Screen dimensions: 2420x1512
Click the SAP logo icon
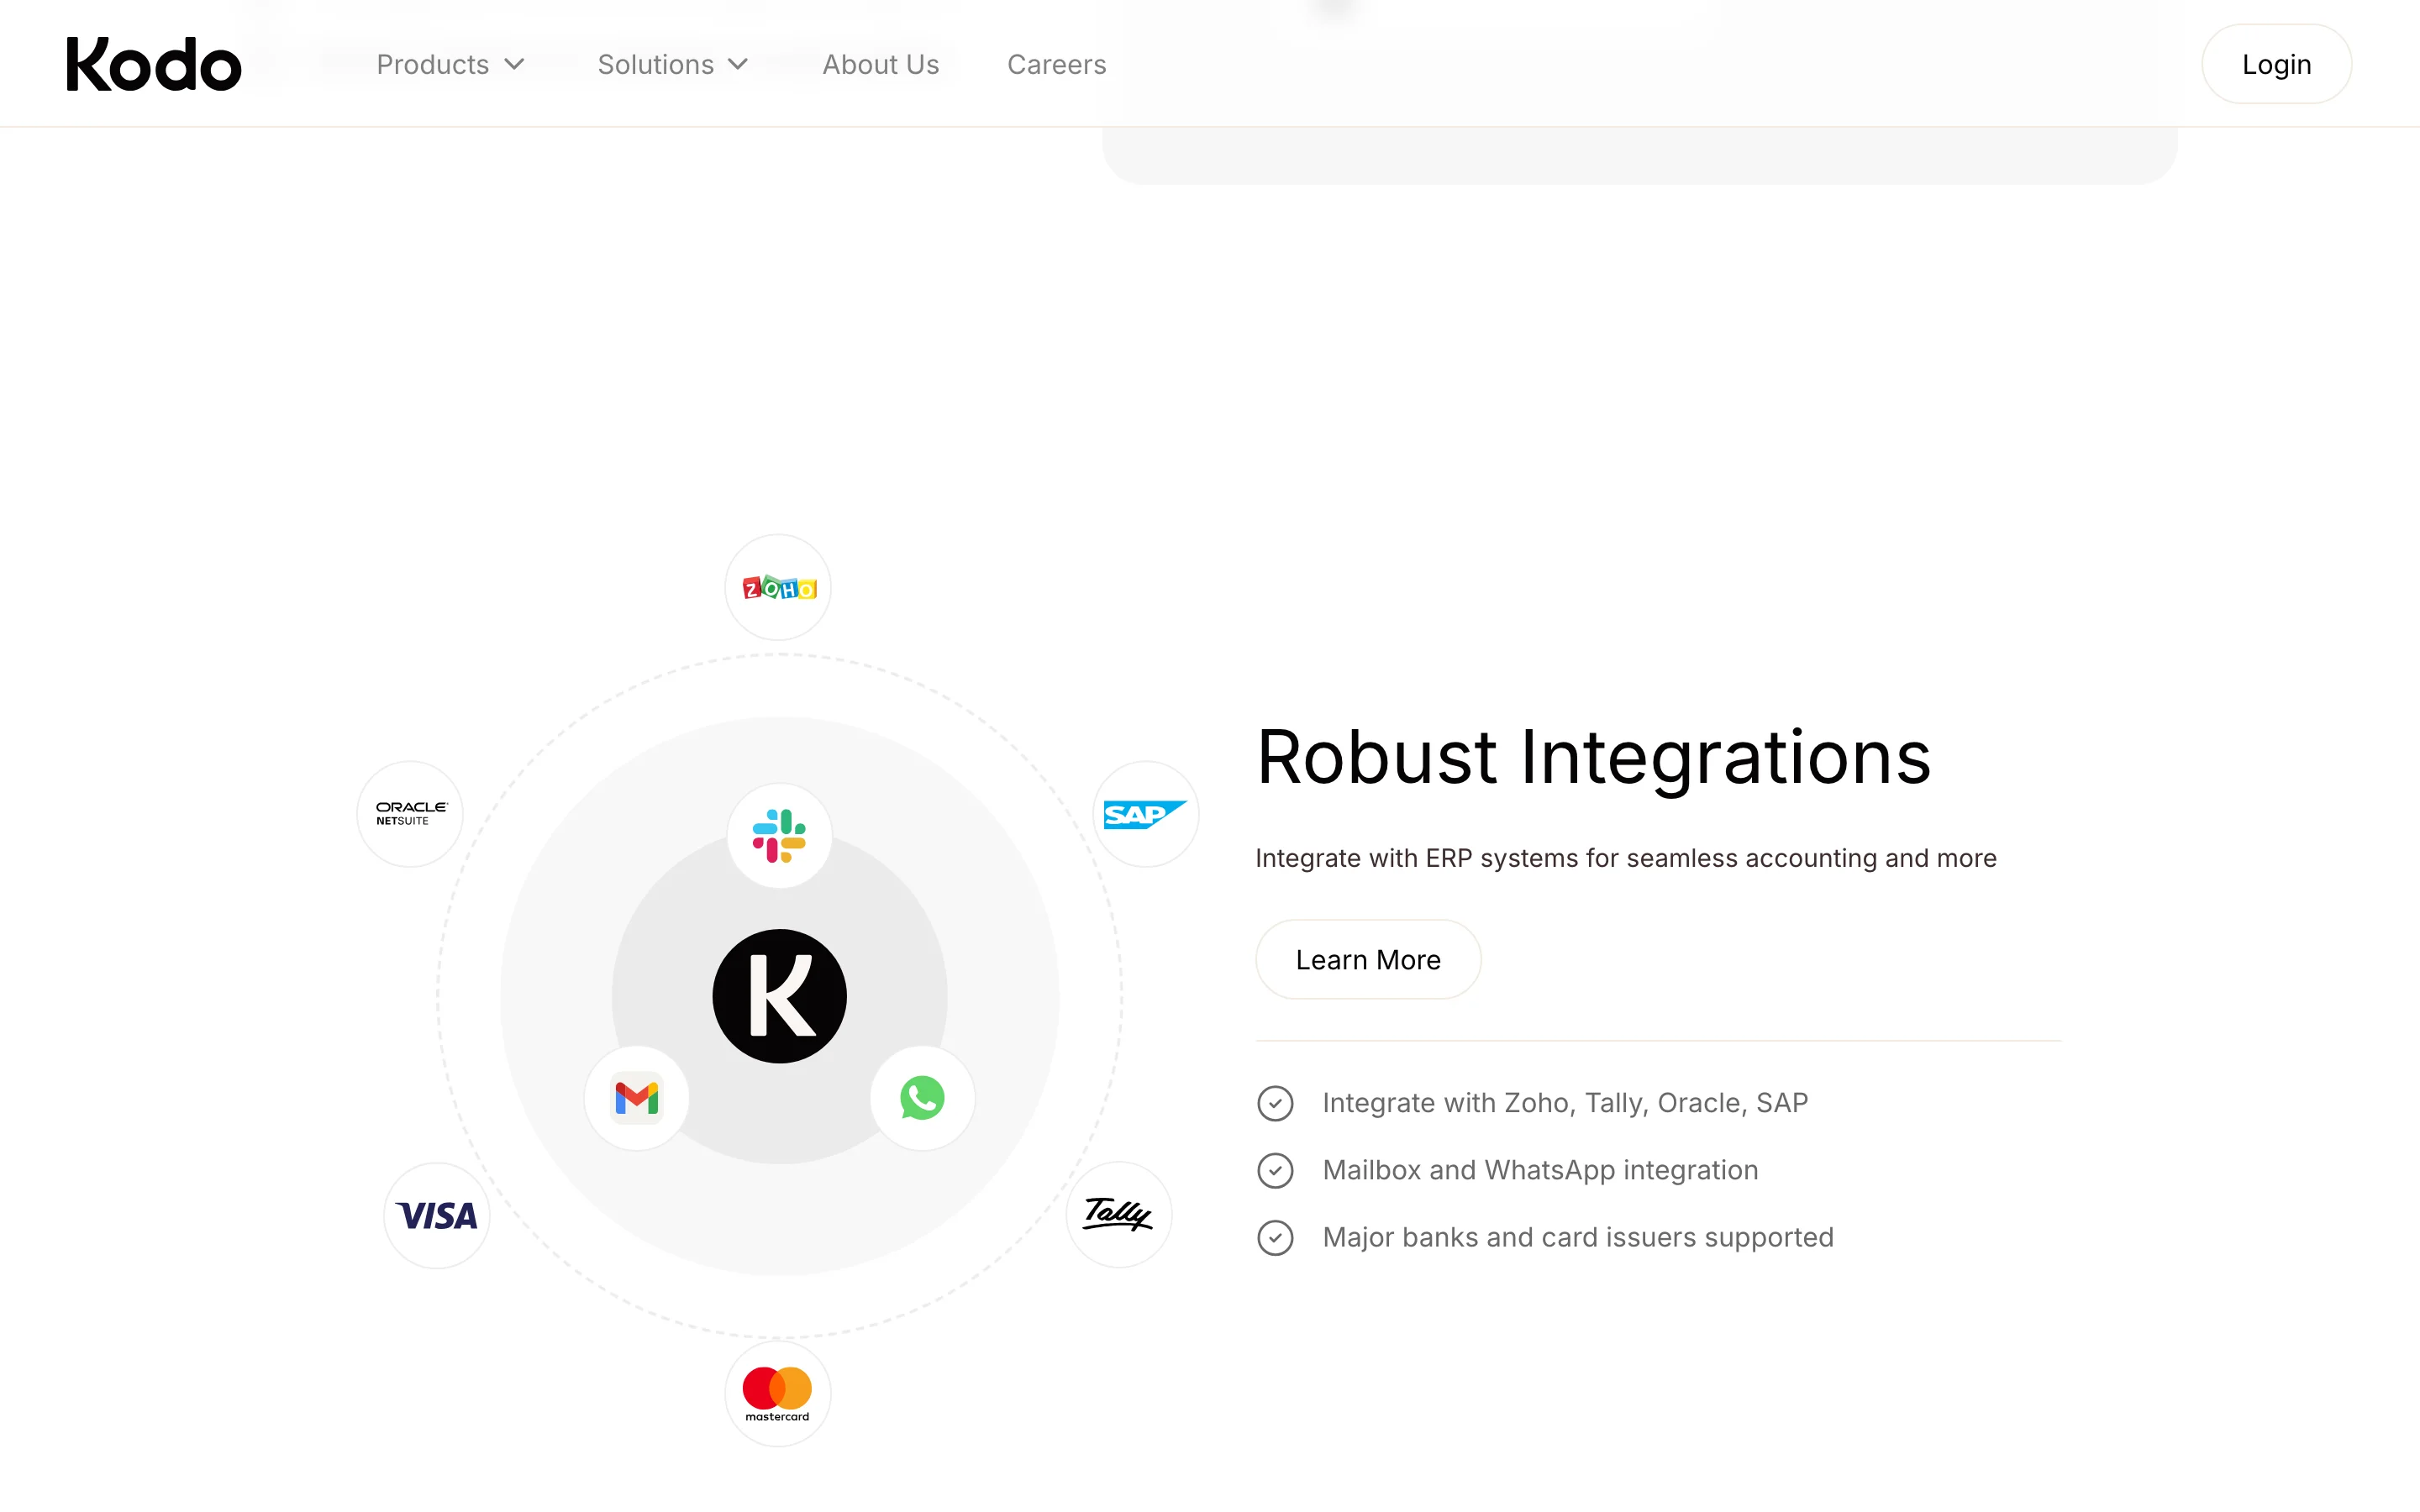tap(1146, 814)
